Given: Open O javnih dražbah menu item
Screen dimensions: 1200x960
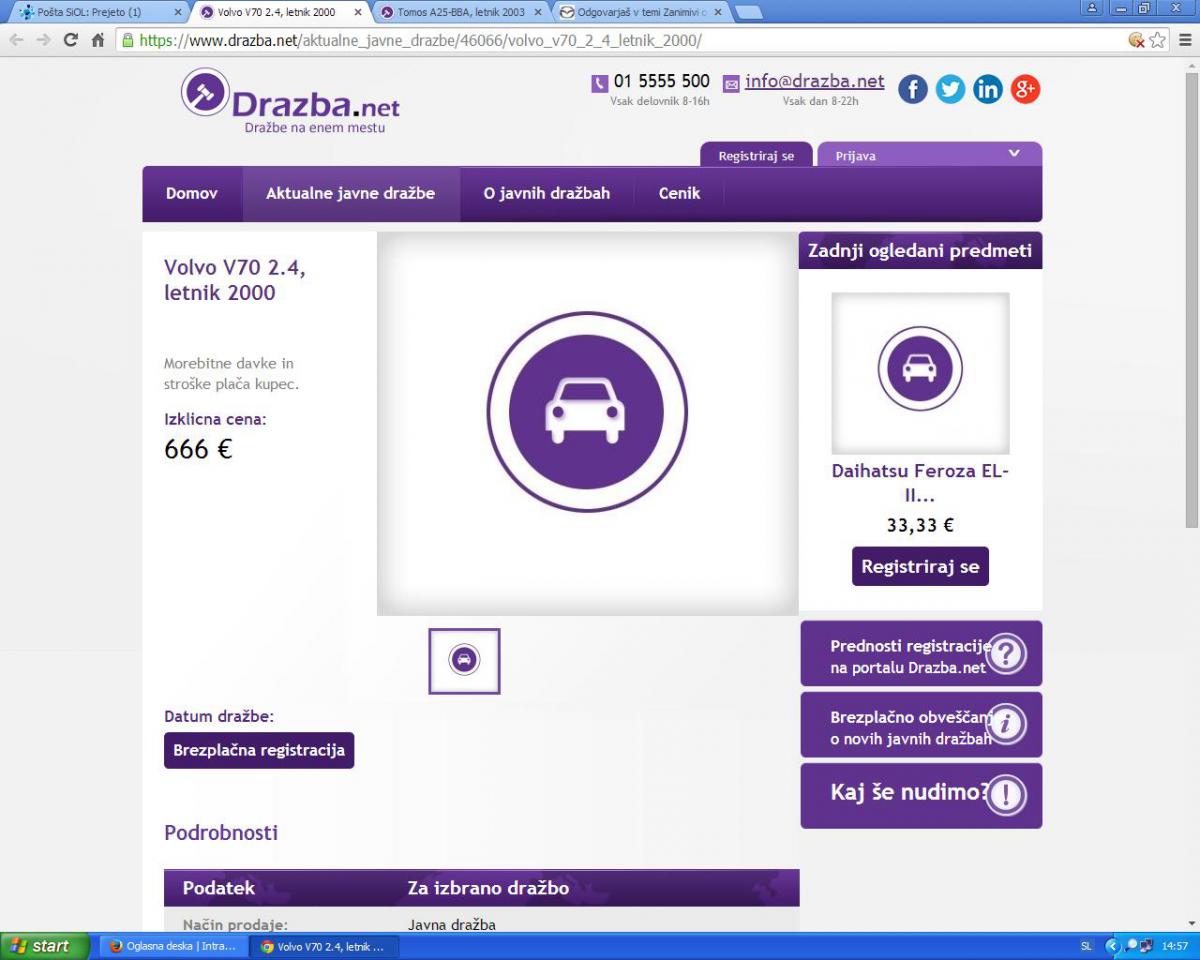Looking at the screenshot, I should pos(547,194).
